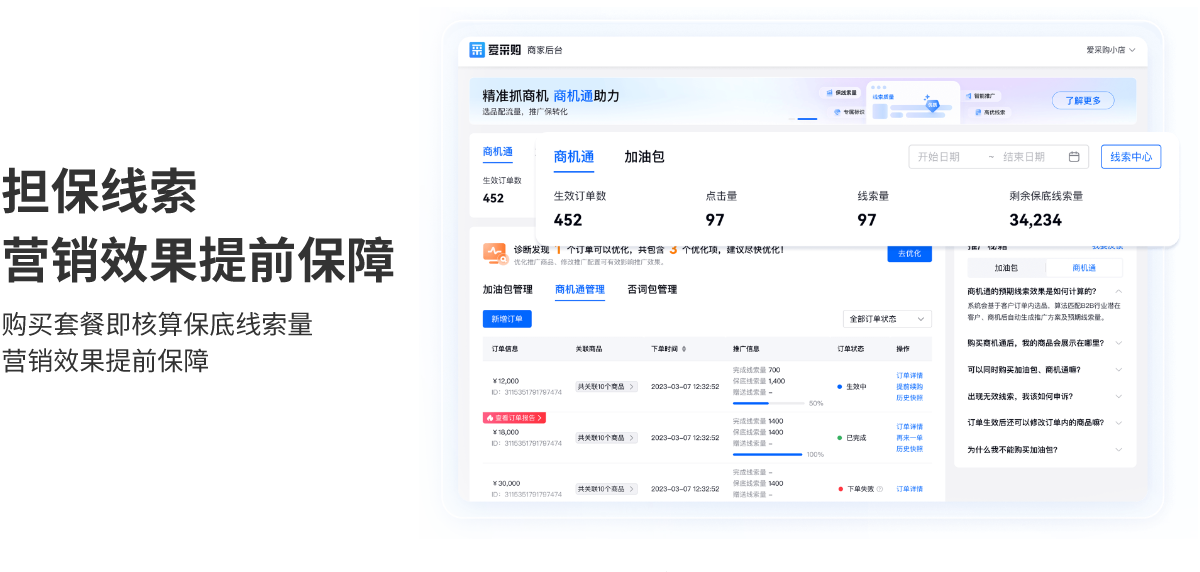Click the 结束日期 input field

tap(1024, 157)
